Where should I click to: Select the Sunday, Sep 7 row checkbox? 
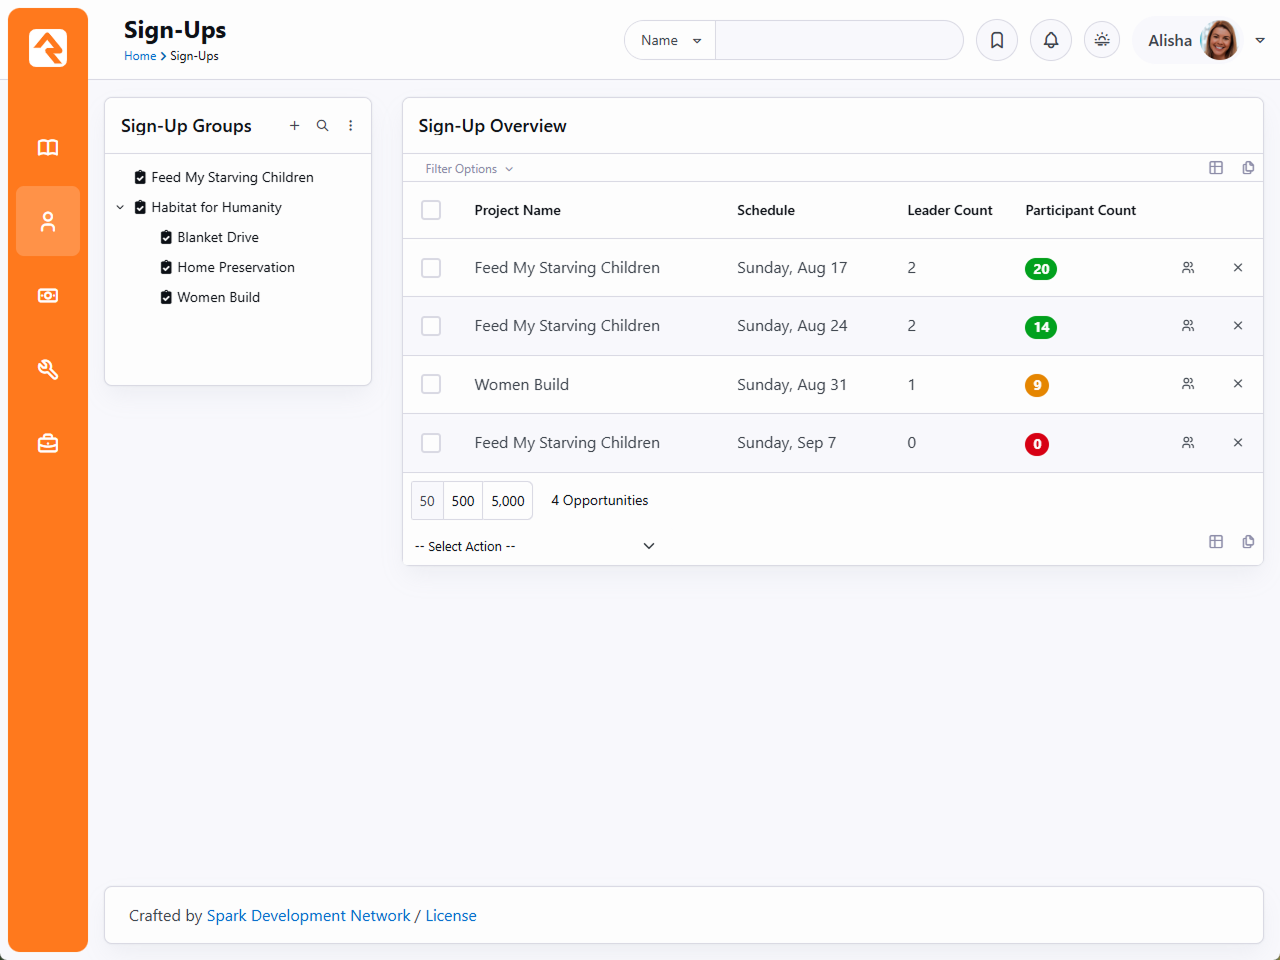[x=431, y=443]
